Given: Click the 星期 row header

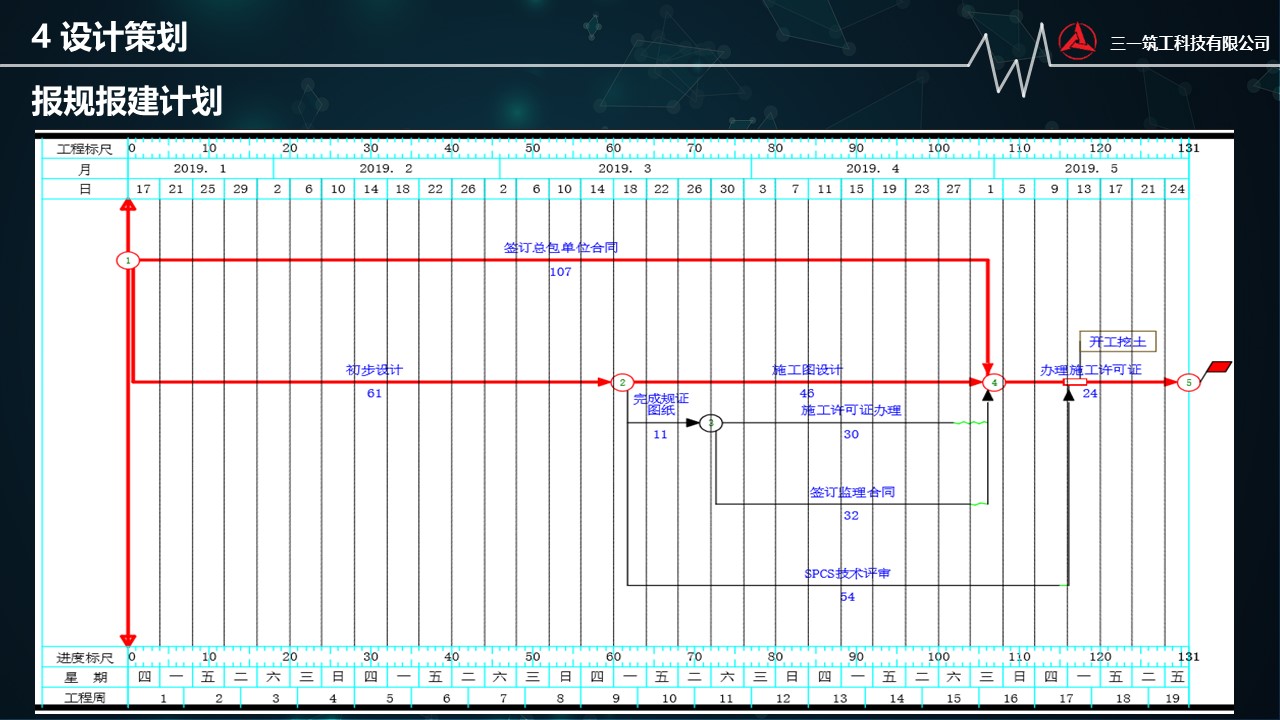Looking at the screenshot, I should pos(84,677).
